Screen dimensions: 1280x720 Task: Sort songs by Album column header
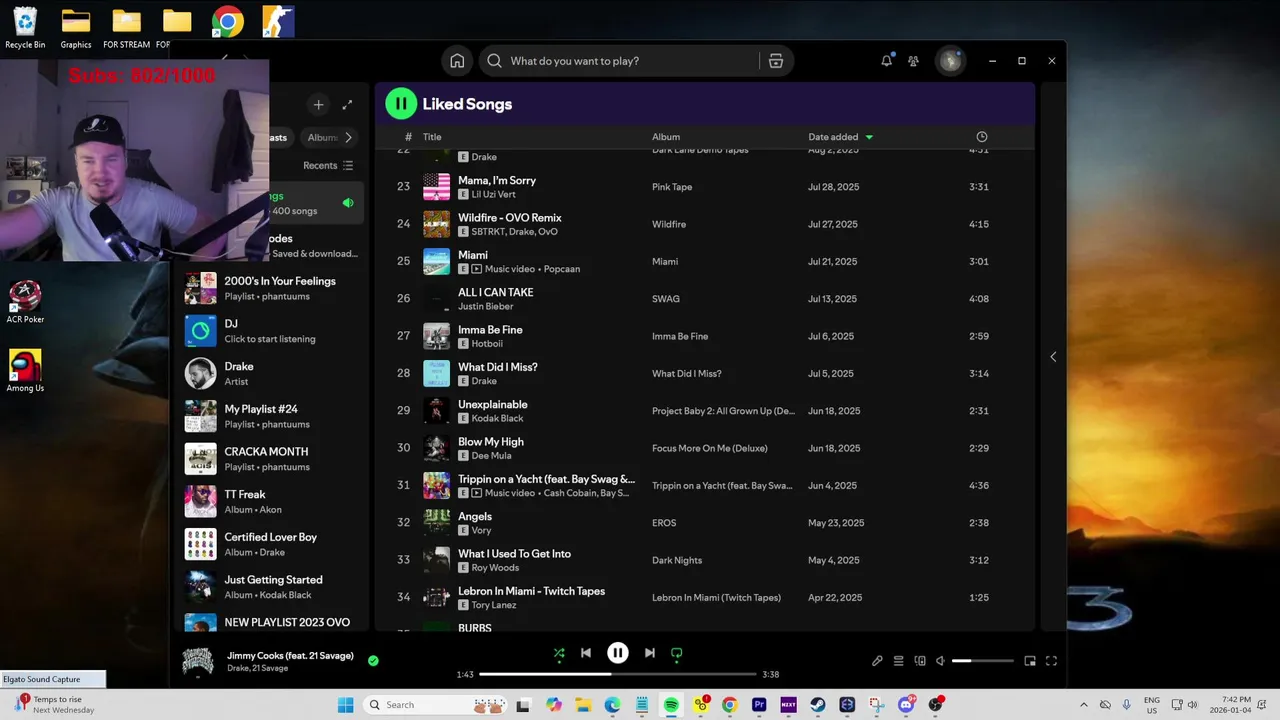(666, 137)
